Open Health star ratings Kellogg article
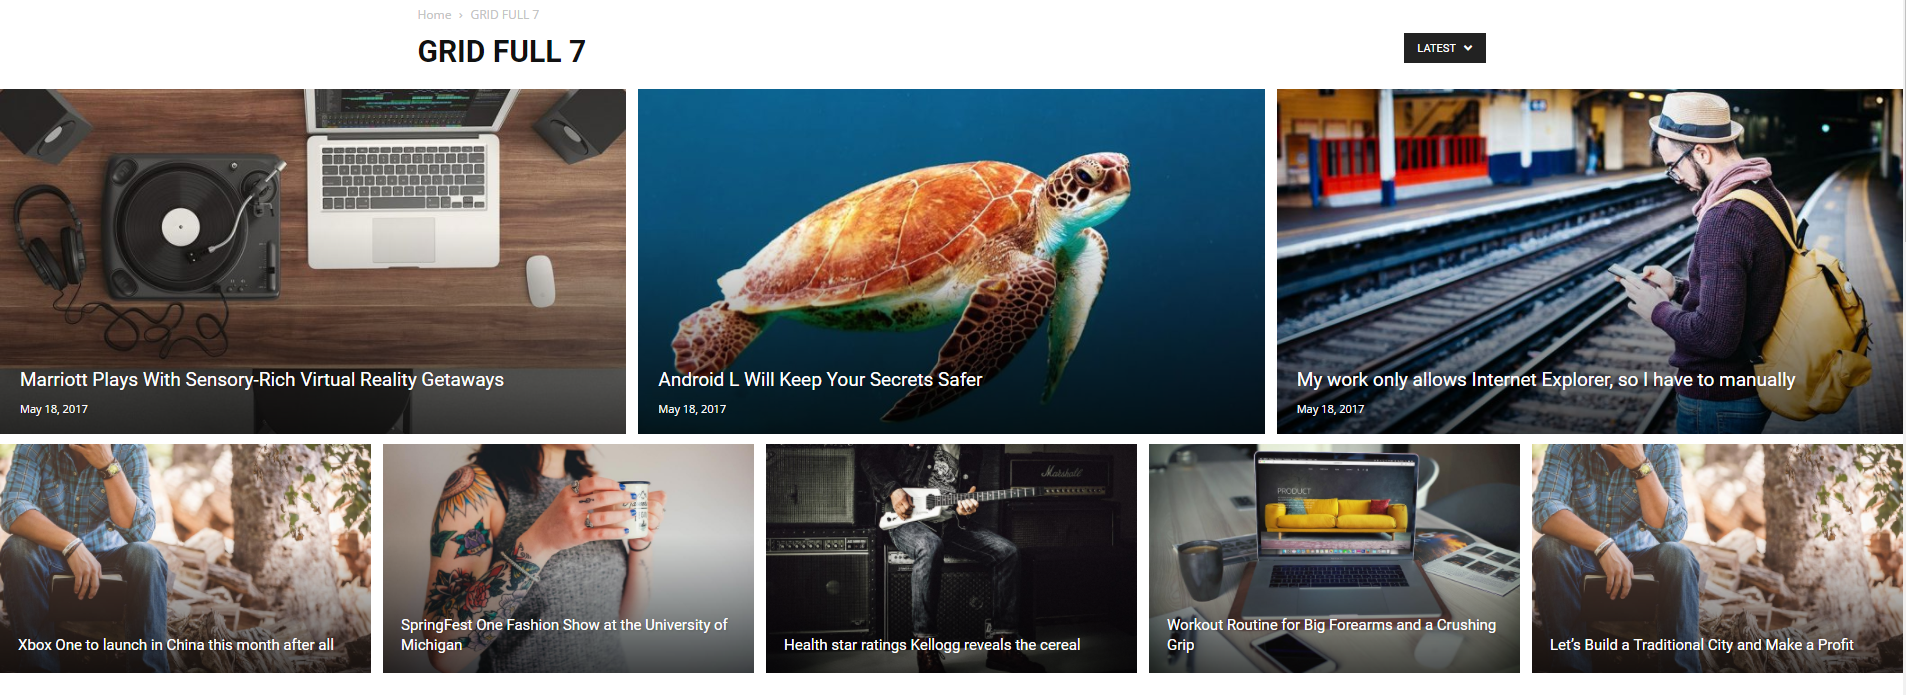1906x695 pixels. pos(932,645)
